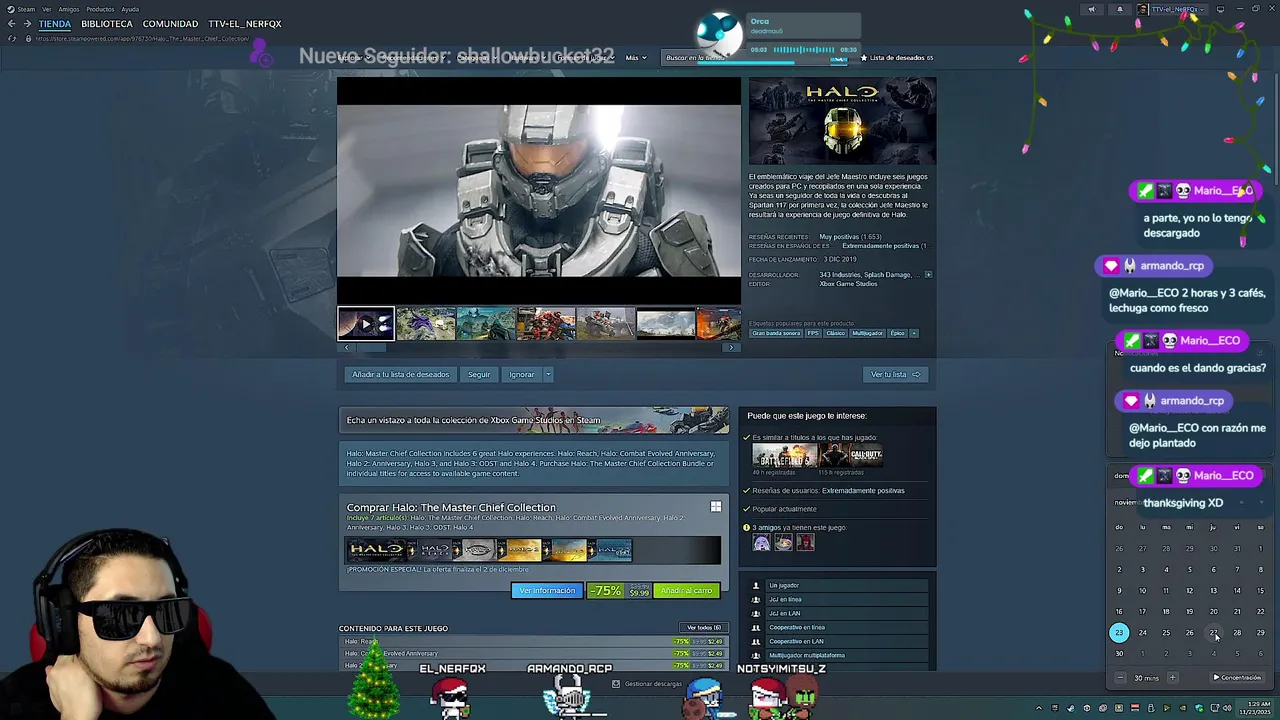Click the FPS tag

tap(813, 333)
